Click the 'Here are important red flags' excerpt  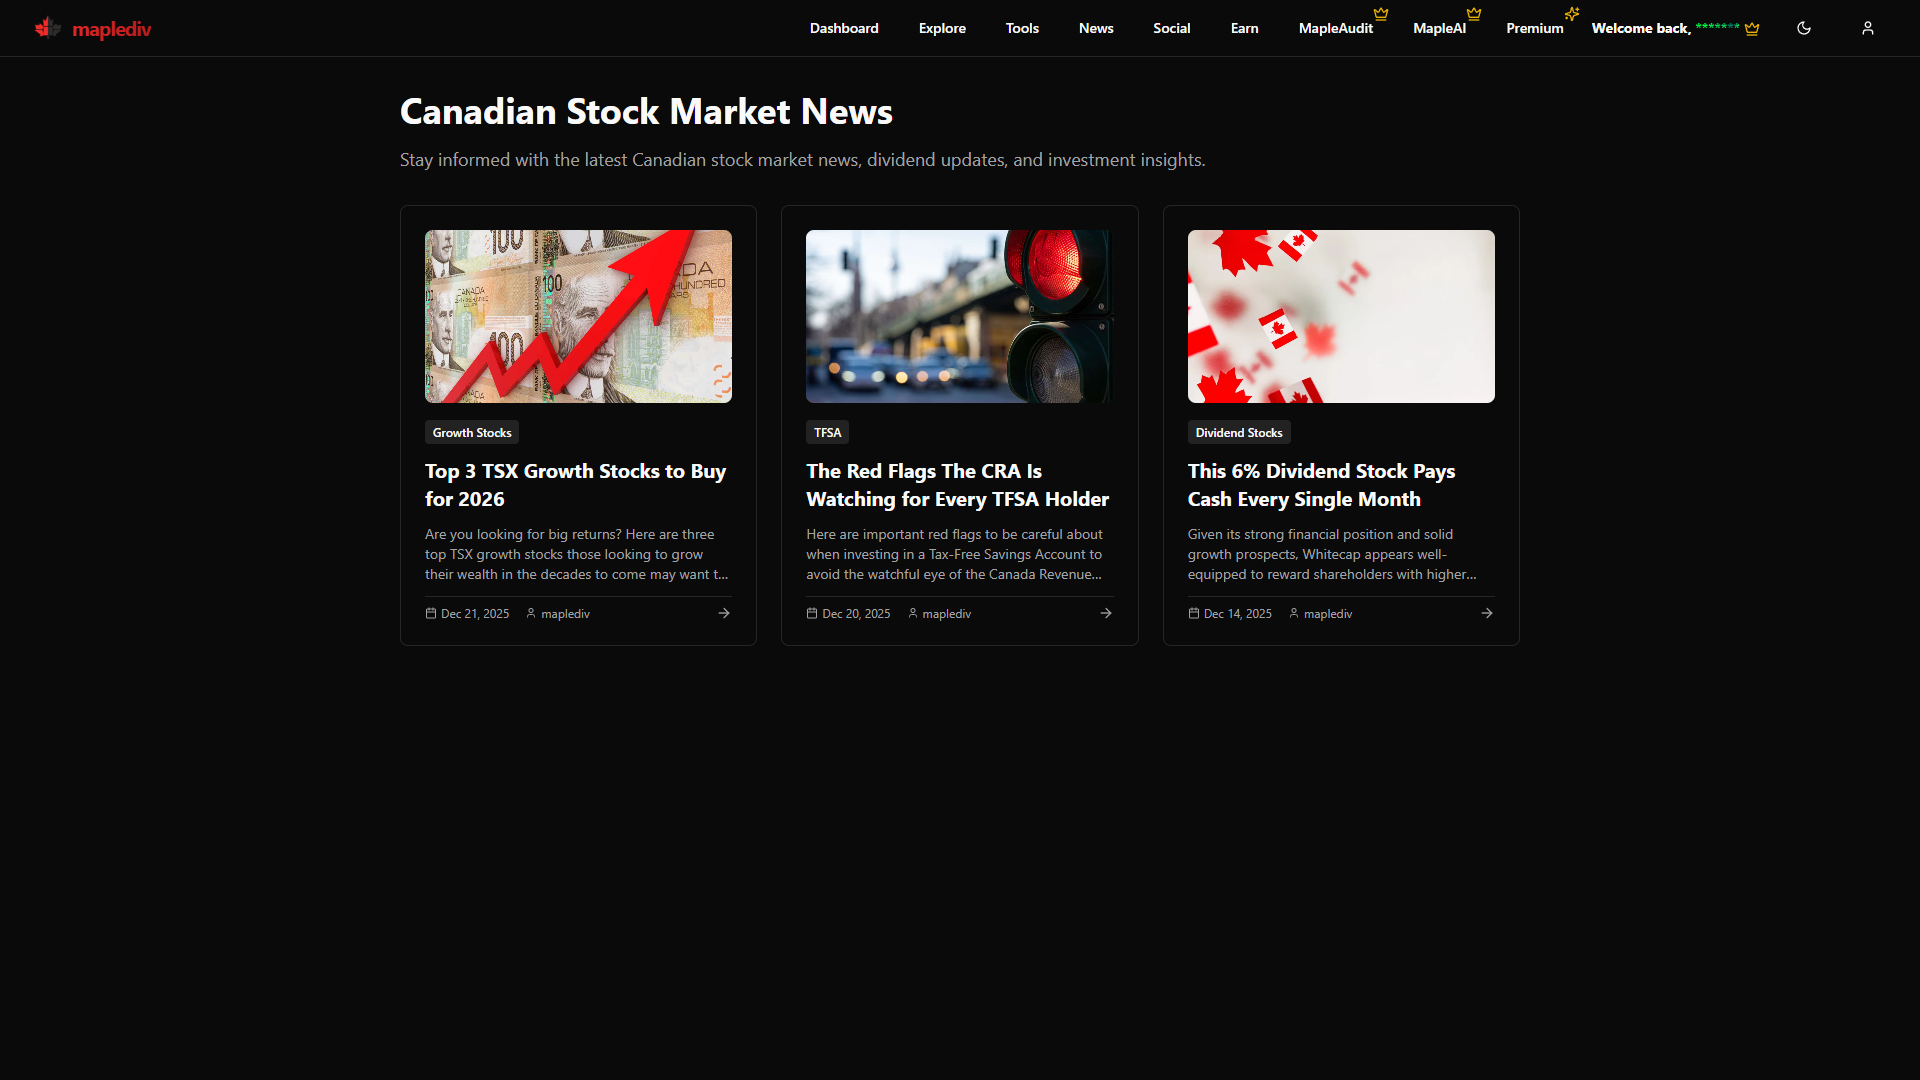click(955, 554)
